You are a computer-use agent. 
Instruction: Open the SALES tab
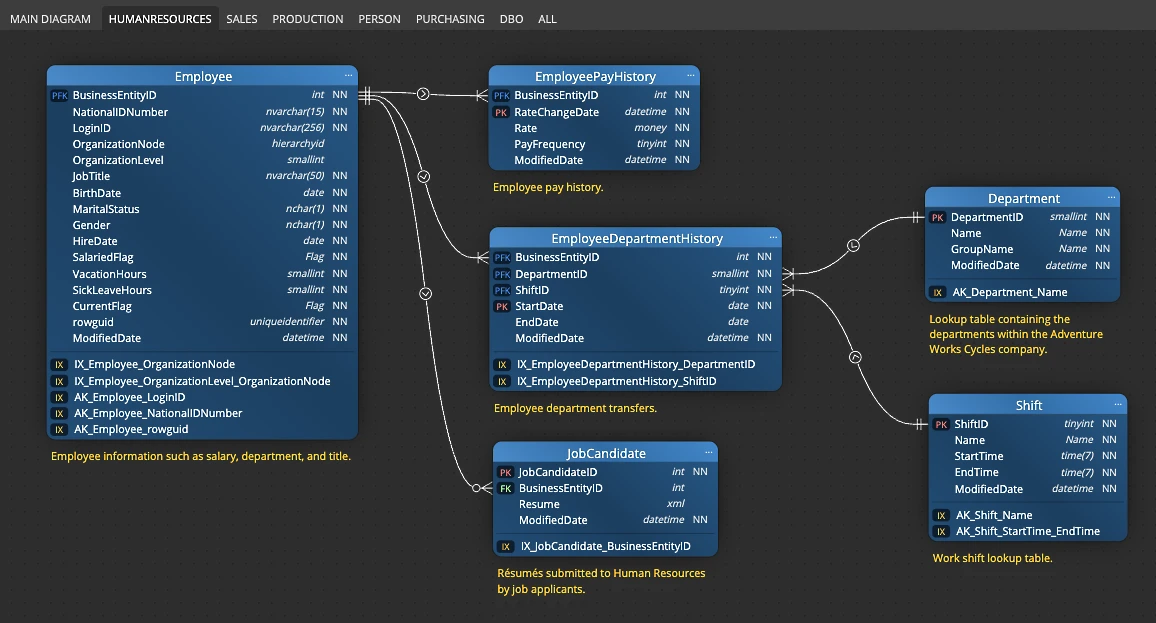pos(242,19)
